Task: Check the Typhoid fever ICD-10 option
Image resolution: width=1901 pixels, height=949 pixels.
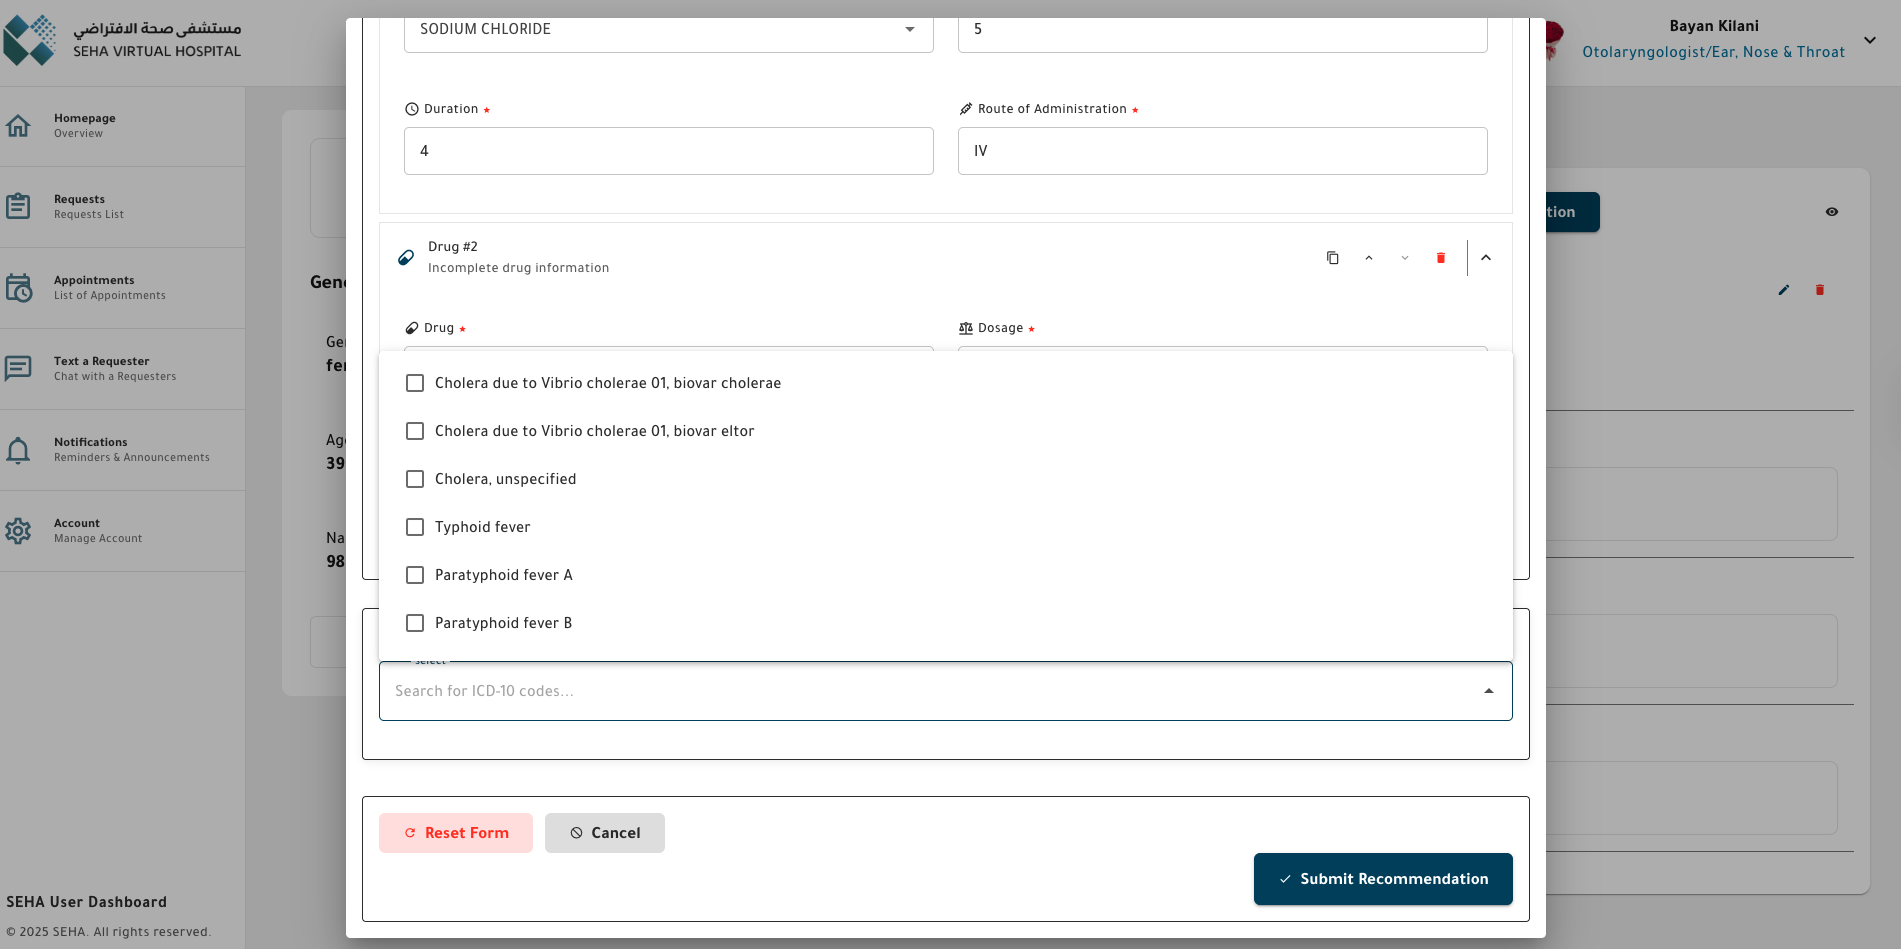Action: pyautogui.click(x=415, y=527)
